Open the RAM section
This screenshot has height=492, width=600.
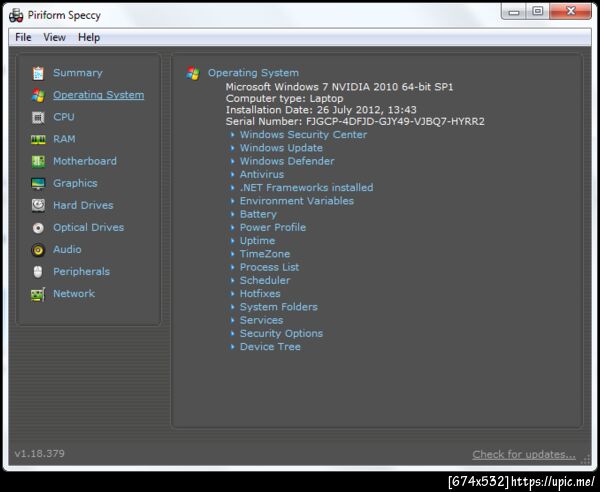pos(64,139)
